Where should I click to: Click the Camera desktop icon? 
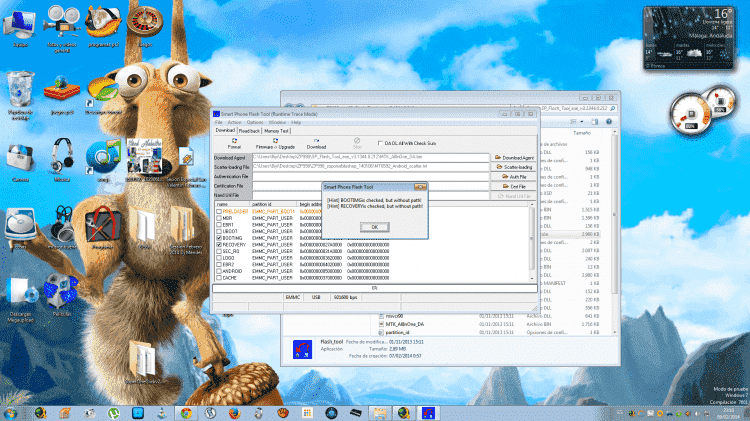click(x=20, y=162)
